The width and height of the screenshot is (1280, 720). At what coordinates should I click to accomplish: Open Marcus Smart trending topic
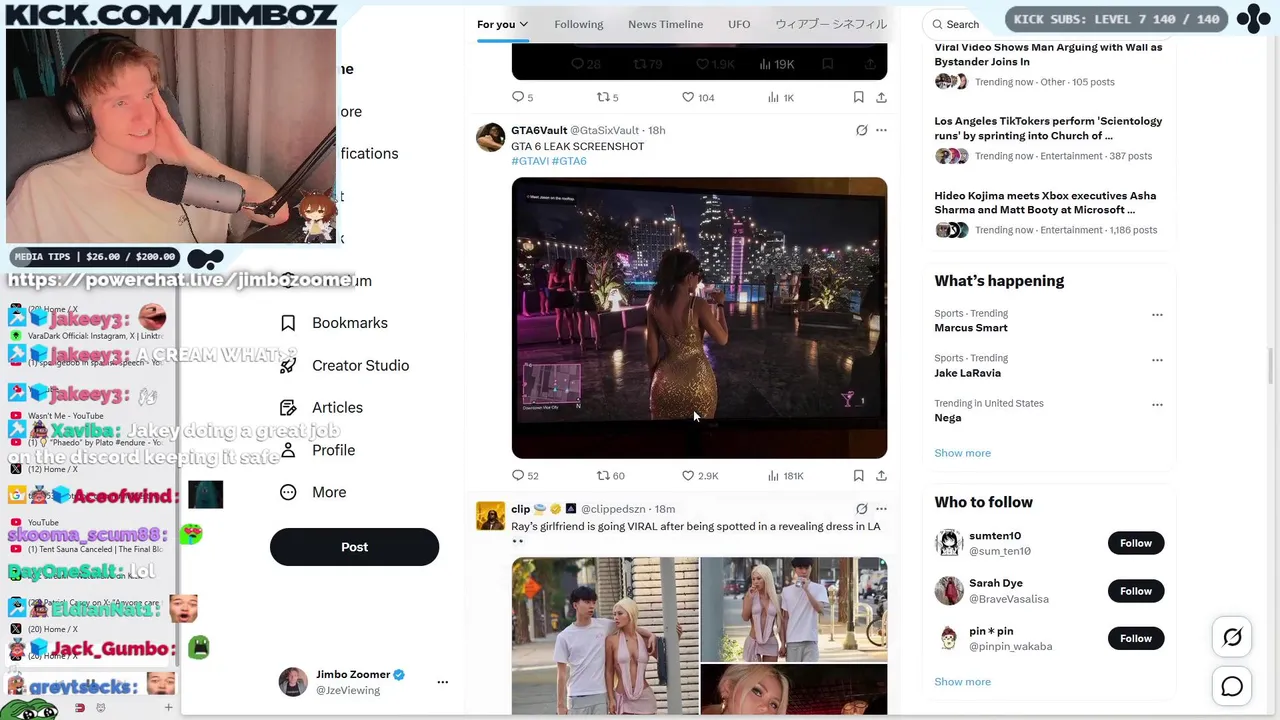click(x=970, y=328)
